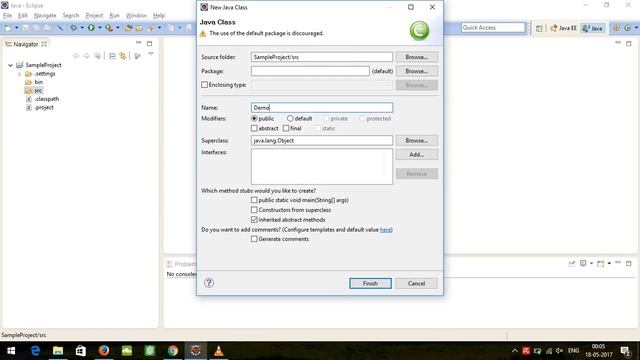Click the green C new-class toolbar icon
The image size is (640, 360).
[x=627, y=28]
